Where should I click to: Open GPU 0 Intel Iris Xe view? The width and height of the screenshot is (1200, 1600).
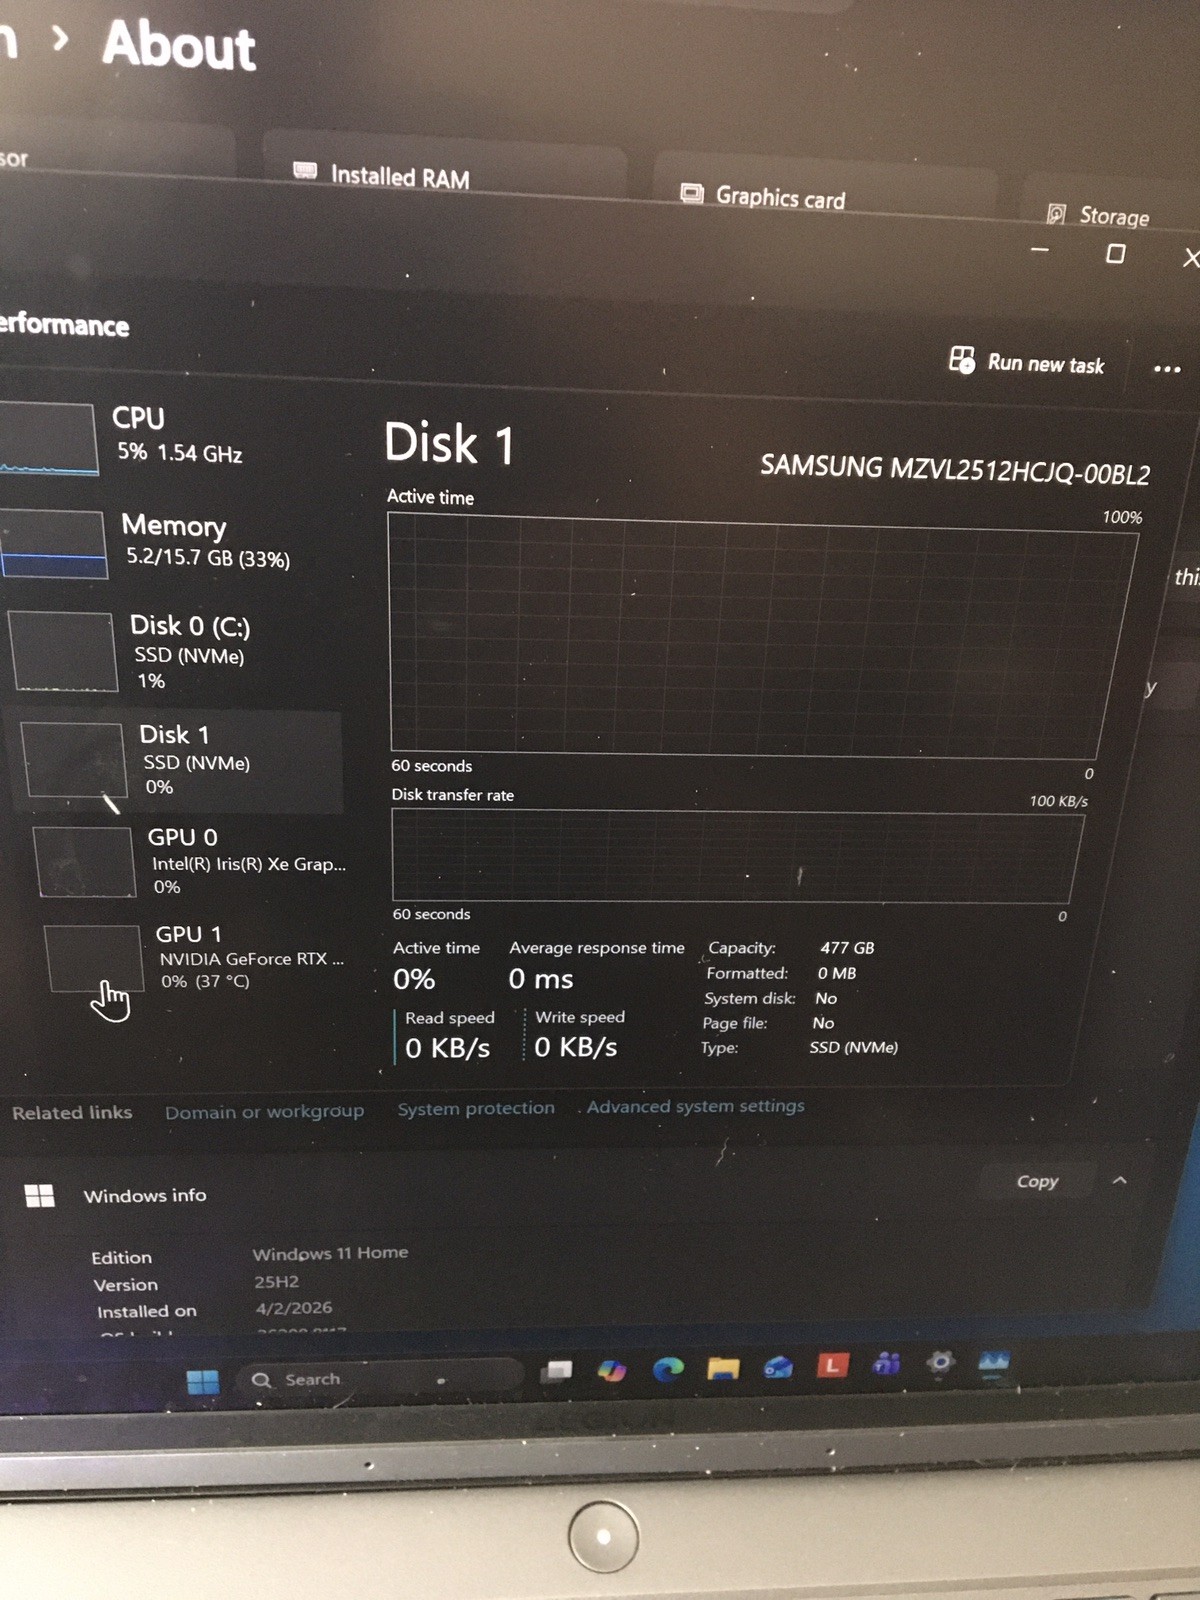[190, 862]
